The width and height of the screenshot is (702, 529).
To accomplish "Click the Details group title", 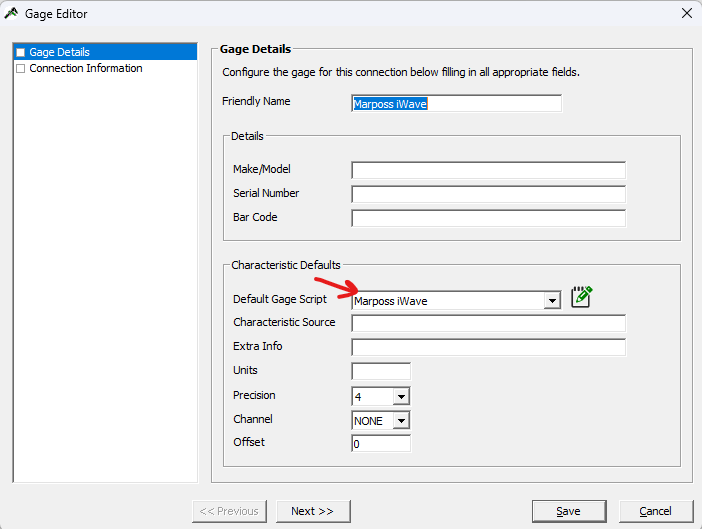I will pos(247,136).
